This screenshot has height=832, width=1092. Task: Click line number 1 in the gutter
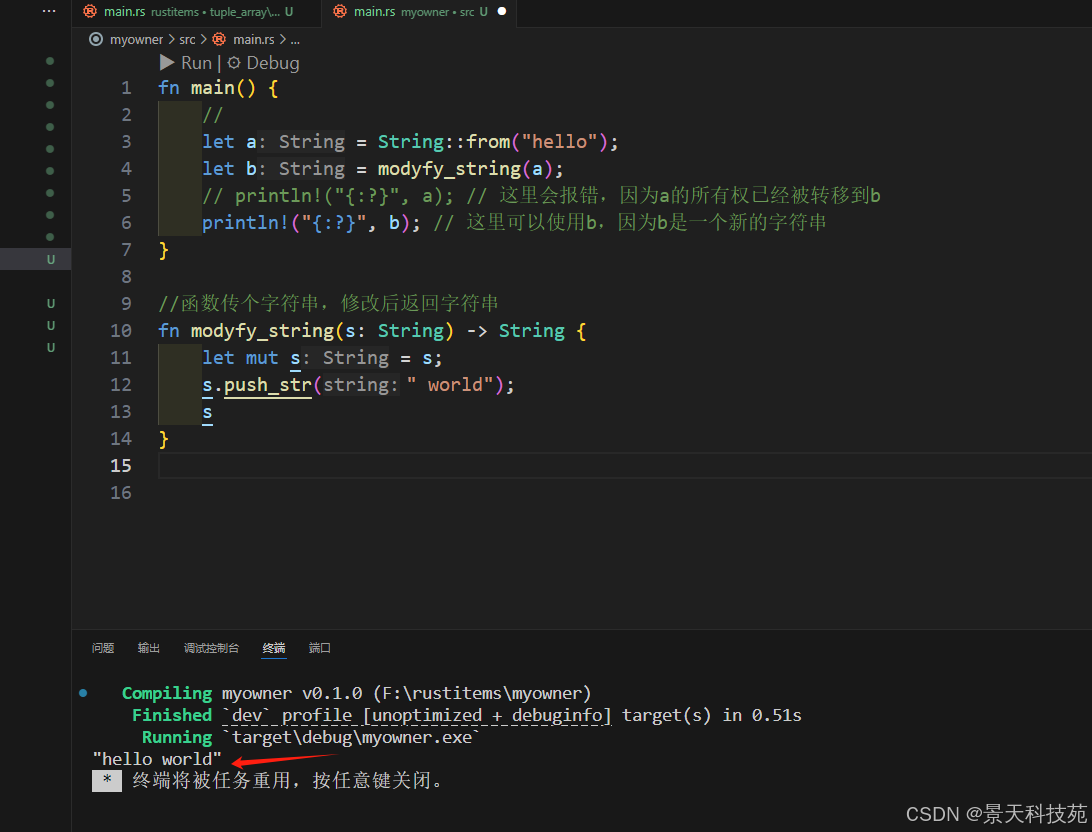pyautogui.click(x=126, y=88)
